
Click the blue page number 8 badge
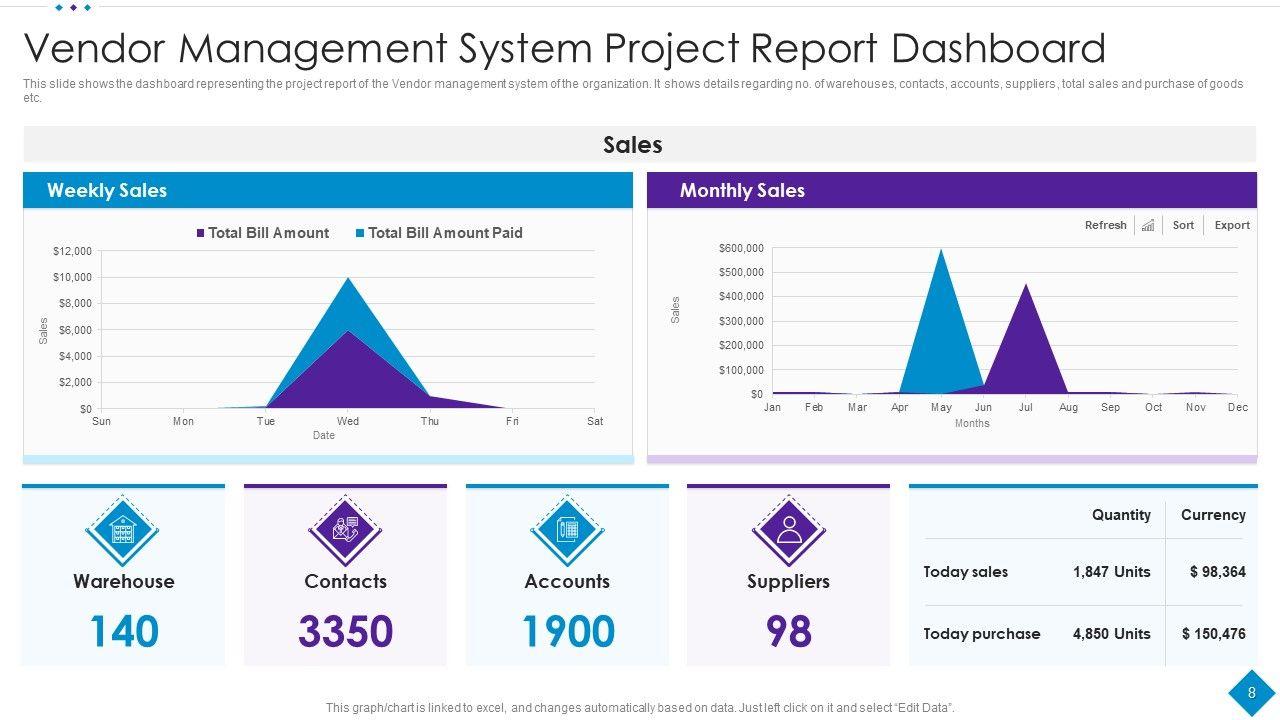click(1251, 693)
